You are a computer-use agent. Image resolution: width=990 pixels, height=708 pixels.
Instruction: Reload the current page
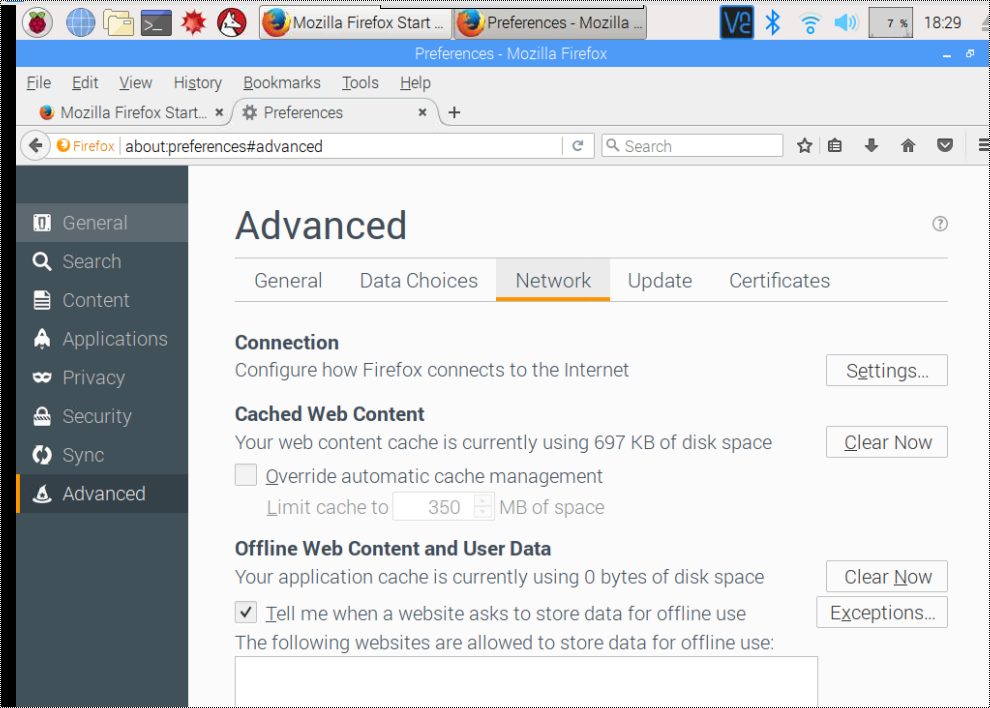coord(578,145)
